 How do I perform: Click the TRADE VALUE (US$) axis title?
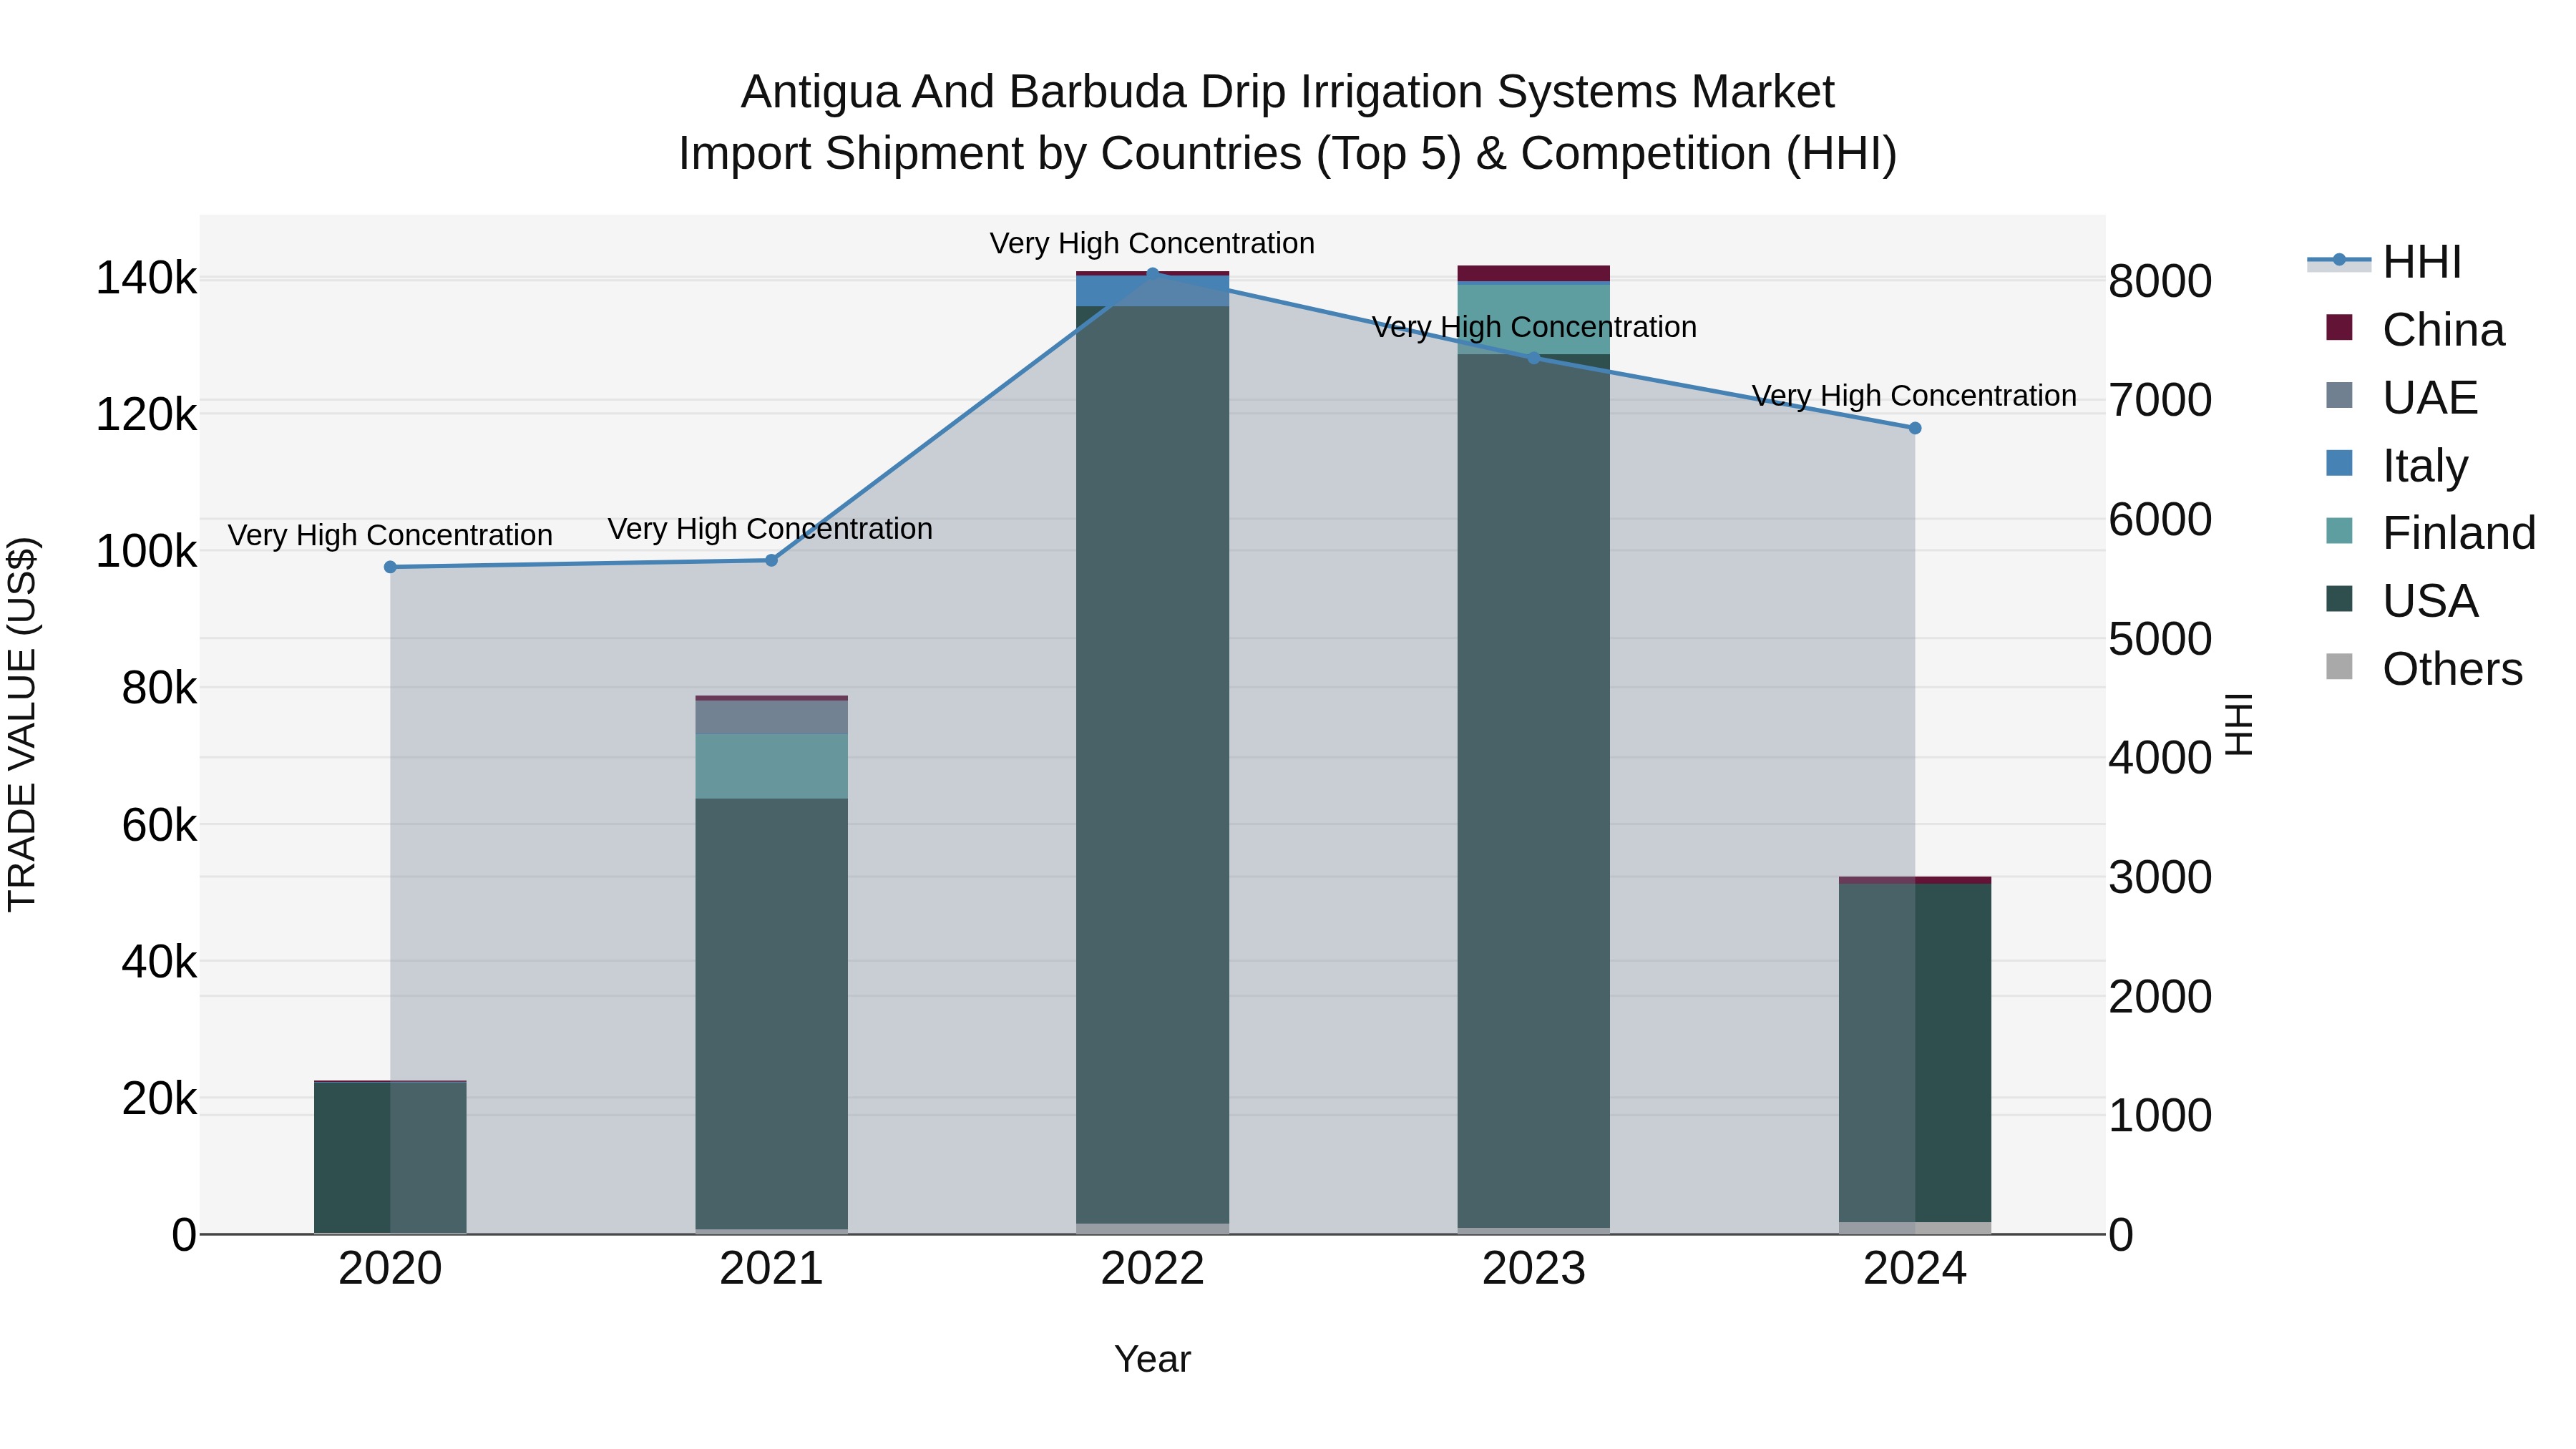22,724
